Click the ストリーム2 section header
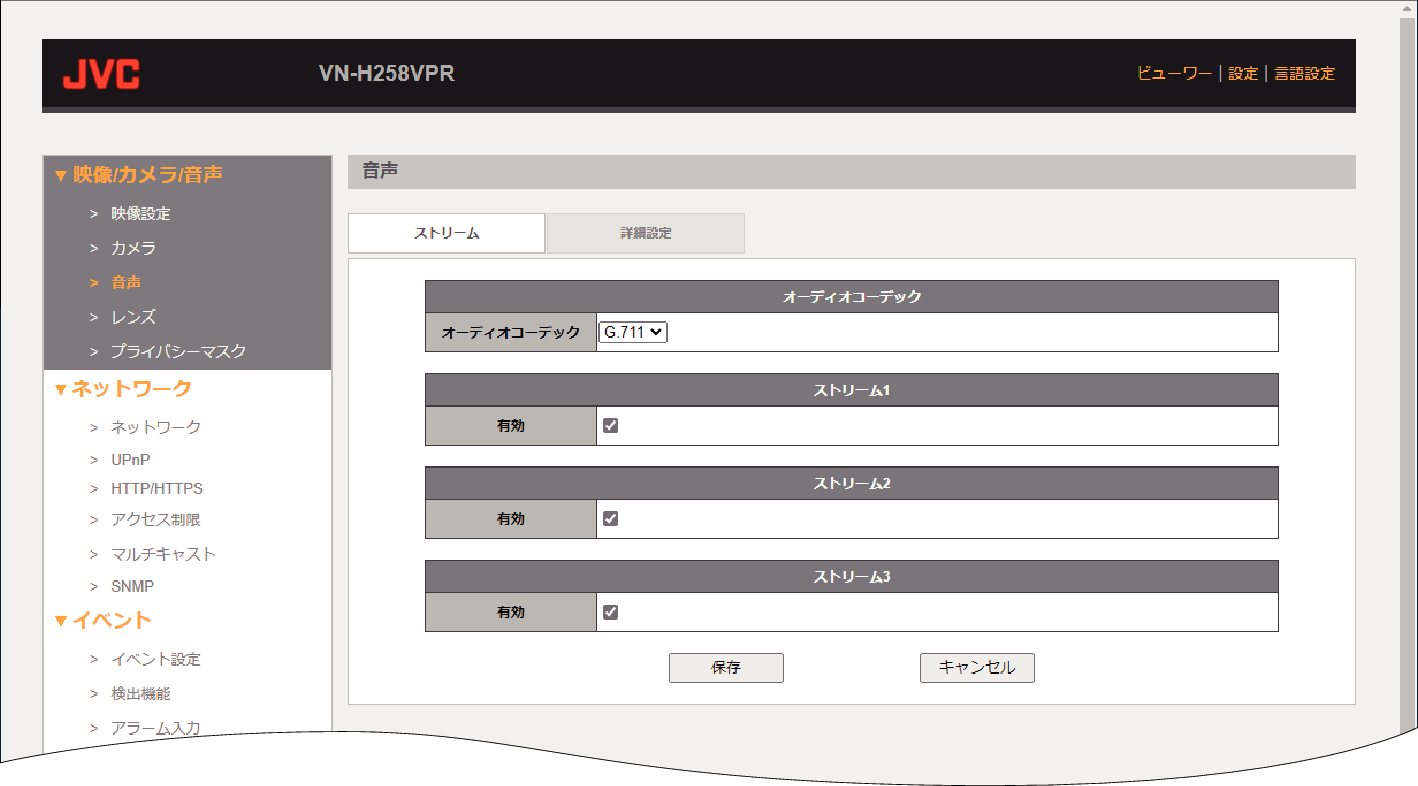Viewport: 1418px width, 786px height. 852,483
